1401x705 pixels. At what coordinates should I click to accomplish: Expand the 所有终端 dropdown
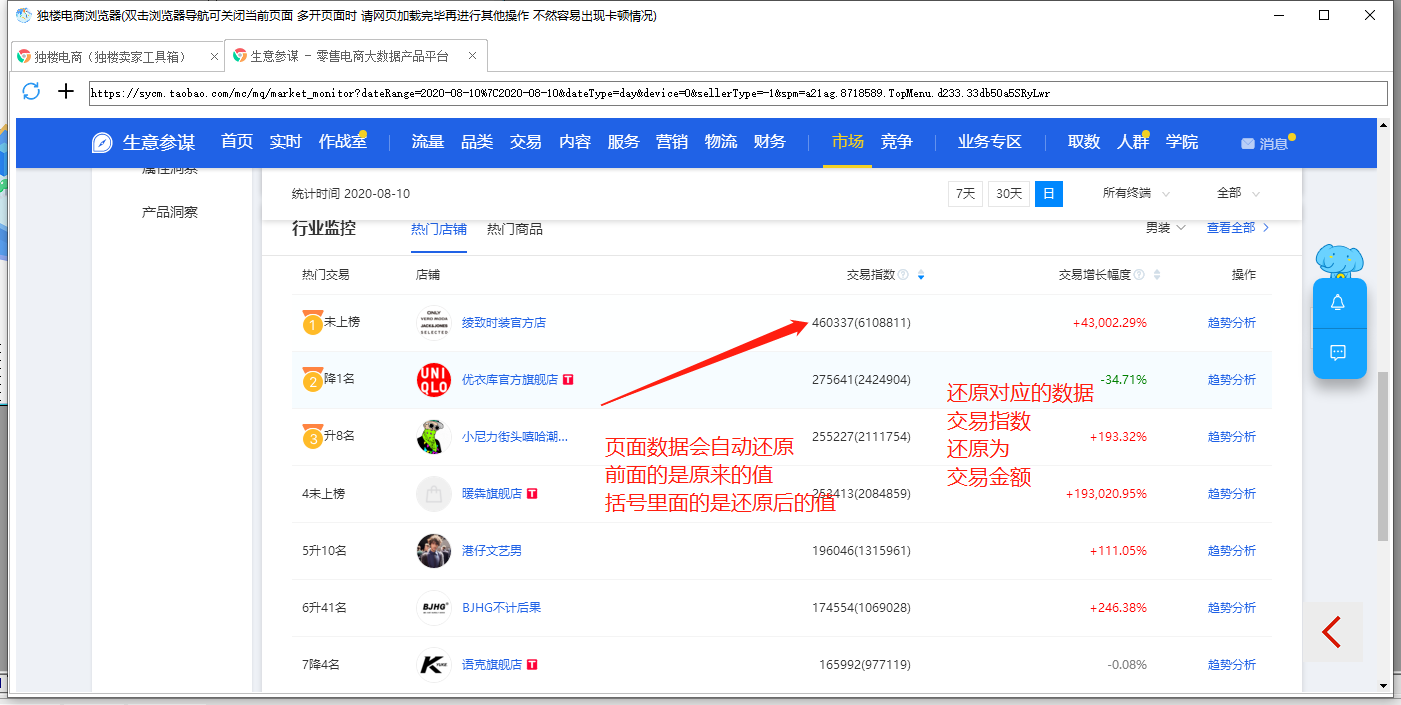pyautogui.click(x=1136, y=194)
